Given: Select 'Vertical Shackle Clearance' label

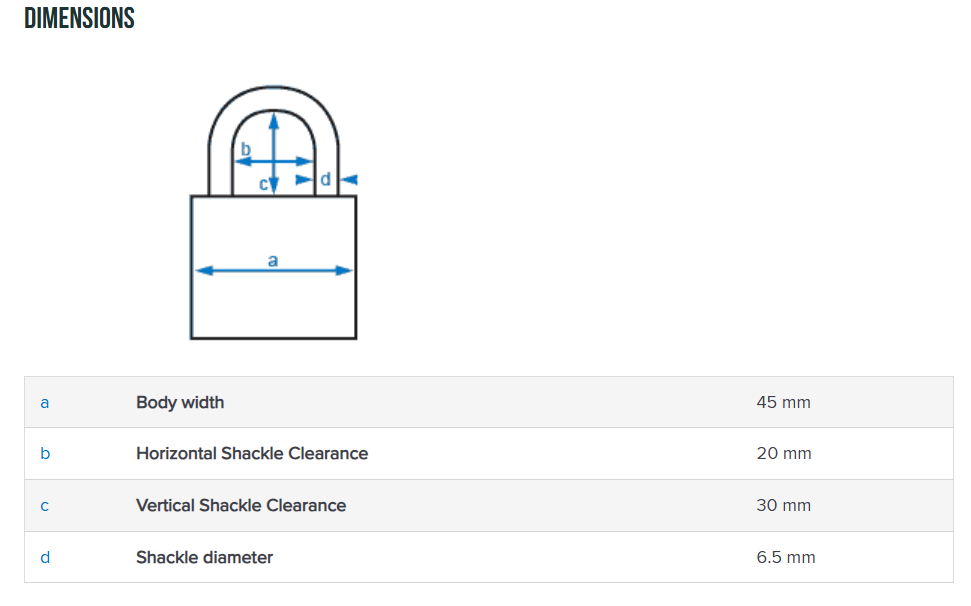Looking at the screenshot, I should click(x=241, y=506).
